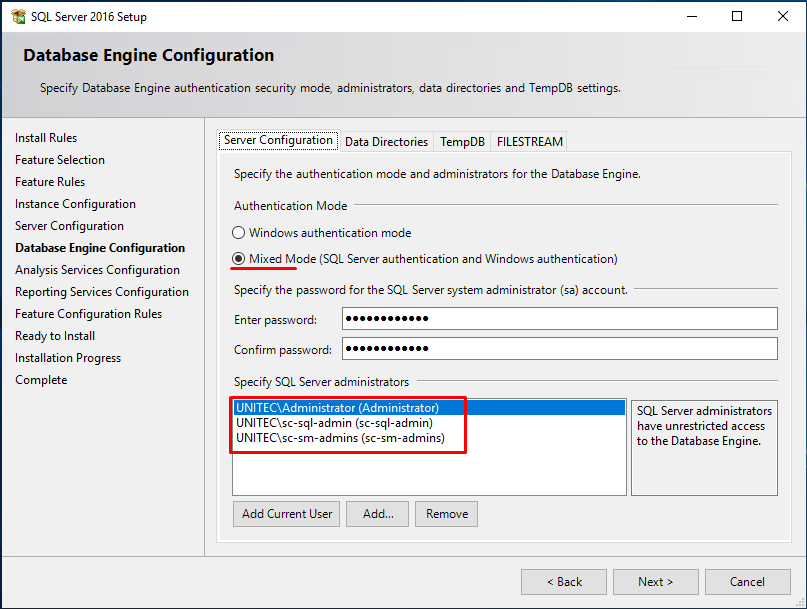Open the Data Directories tab

click(x=387, y=142)
